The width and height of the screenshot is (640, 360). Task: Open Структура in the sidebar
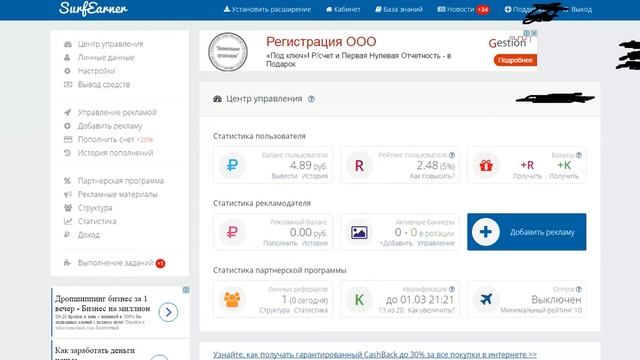[x=95, y=208]
